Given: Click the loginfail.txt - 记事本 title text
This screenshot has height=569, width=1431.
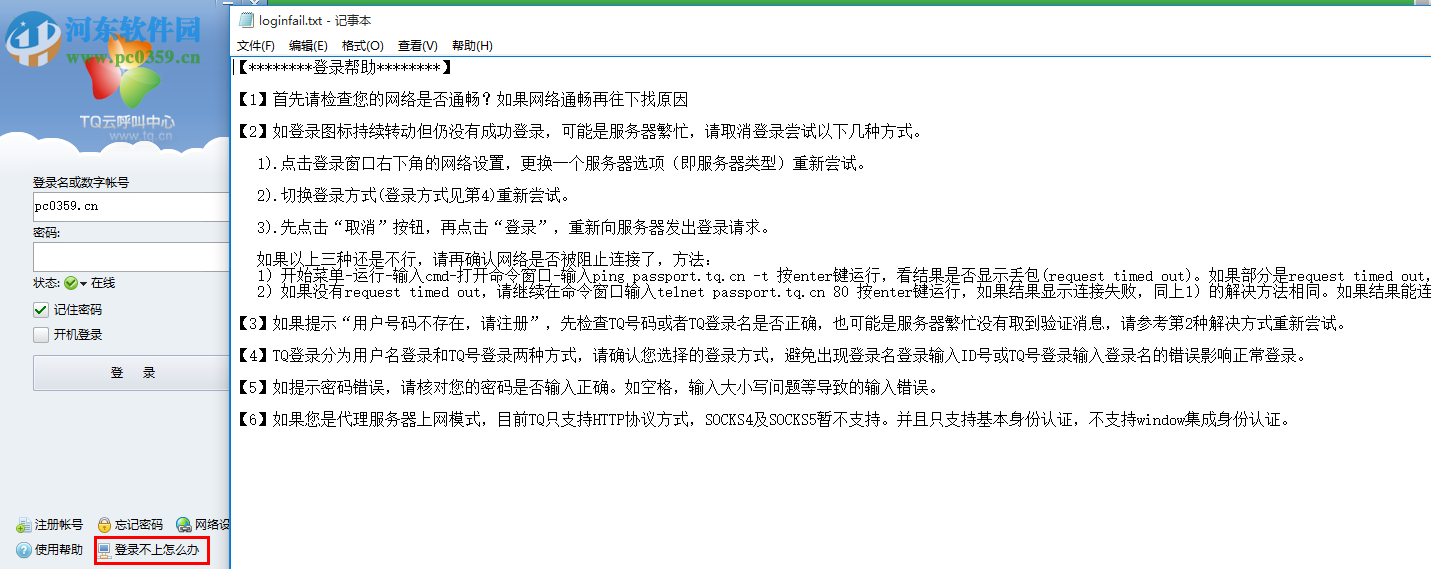Looking at the screenshot, I should 315,21.
